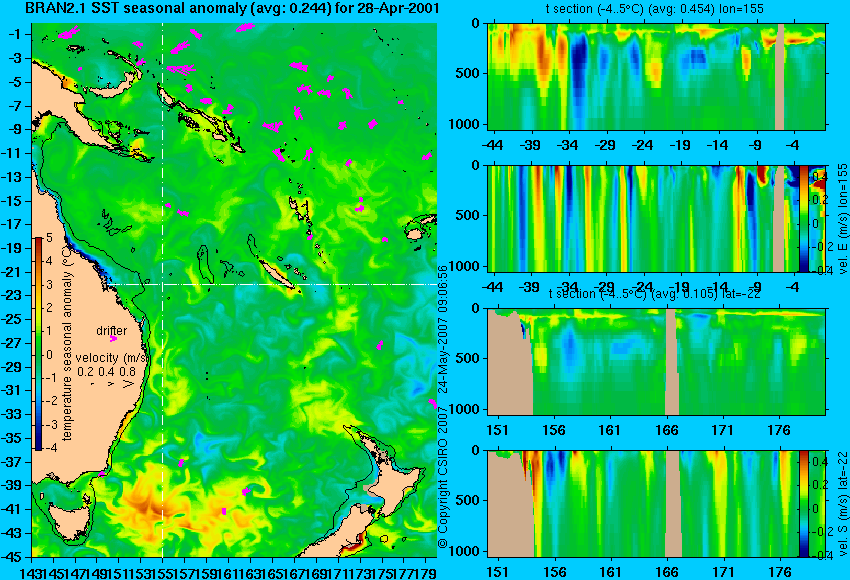Viewport: 850px width, 580px height.
Task: Click the '0.8' velocity scale value in legend
Action: click(x=128, y=372)
